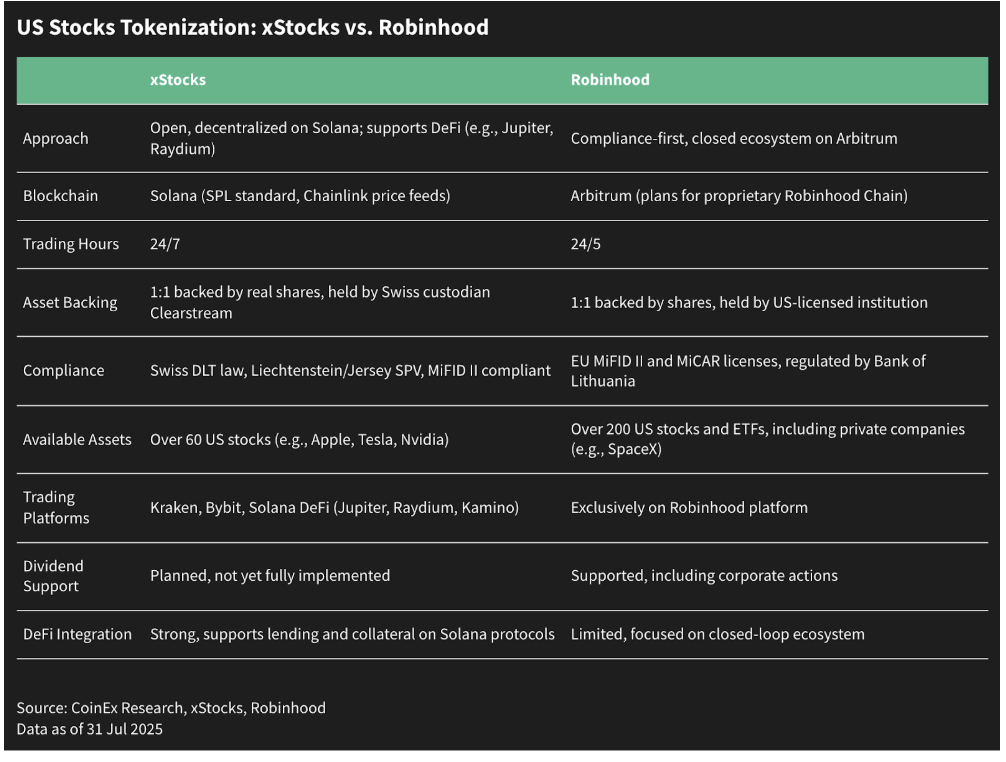1006x762 pixels.
Task: Click the 'Supported, including corporate actions' cell
Action: [704, 576]
